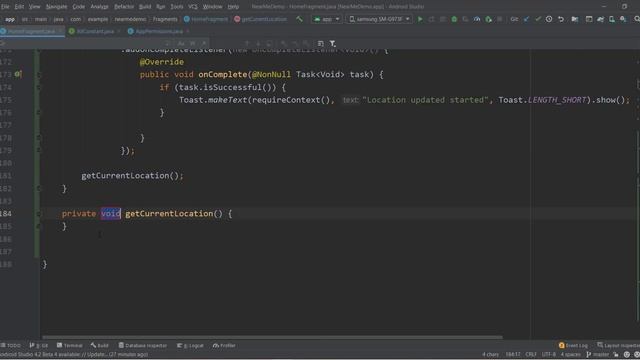Viewport: 640px width, 360px height.
Task: Click the HomeFragment breadcrumb in navigation bar
Action: tap(206, 19)
